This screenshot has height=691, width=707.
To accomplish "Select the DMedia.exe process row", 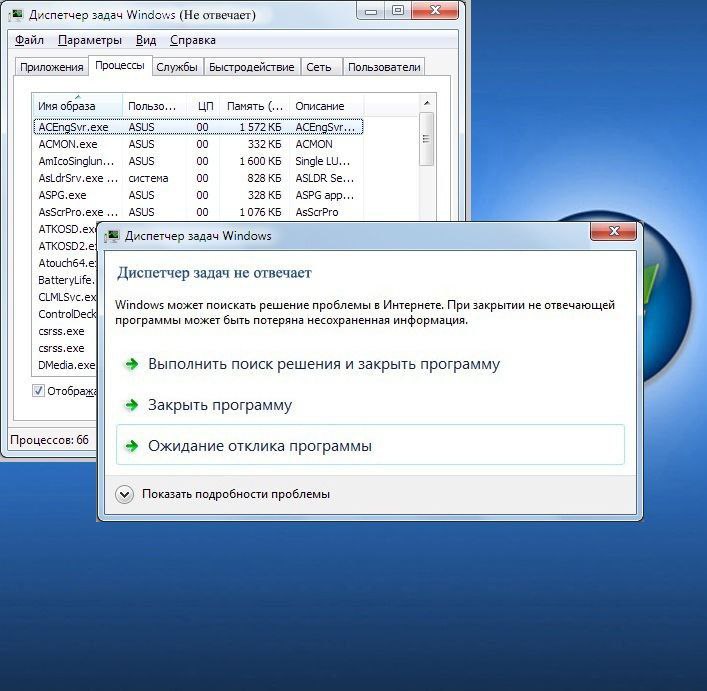I will [65, 365].
